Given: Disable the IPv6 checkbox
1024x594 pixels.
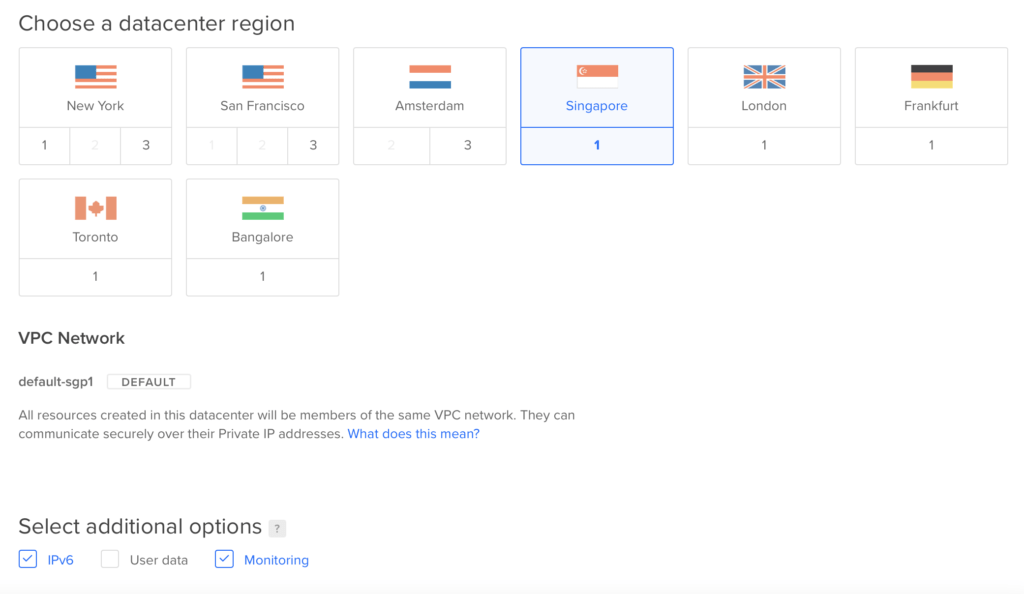Looking at the screenshot, I should tap(28, 559).
